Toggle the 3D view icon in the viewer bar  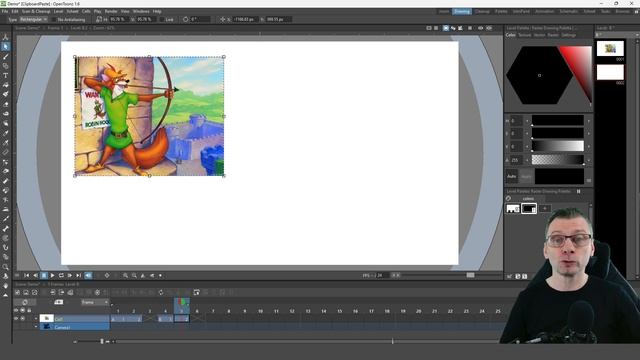[x=453, y=28]
